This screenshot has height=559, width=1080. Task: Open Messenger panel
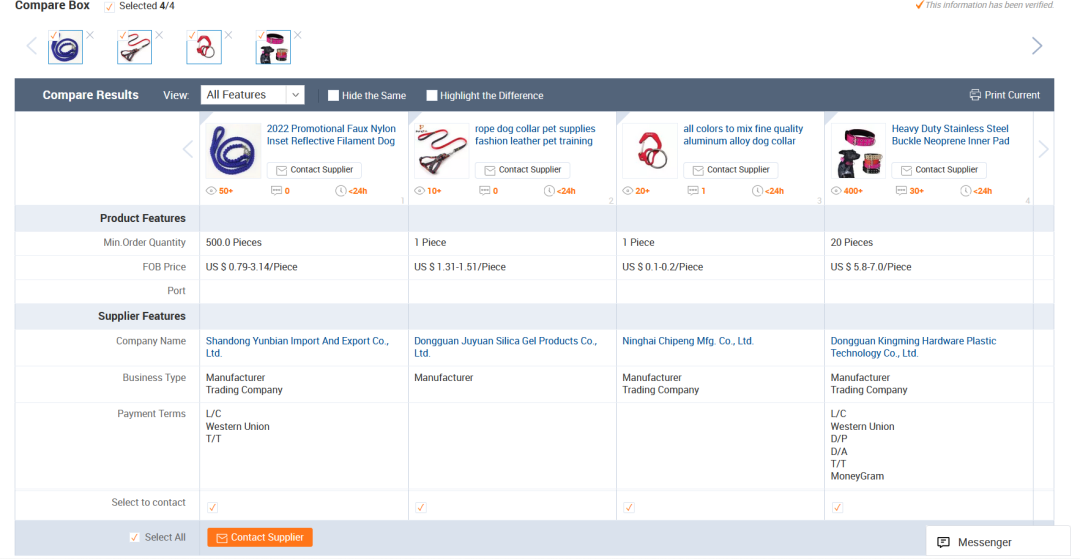(998, 542)
